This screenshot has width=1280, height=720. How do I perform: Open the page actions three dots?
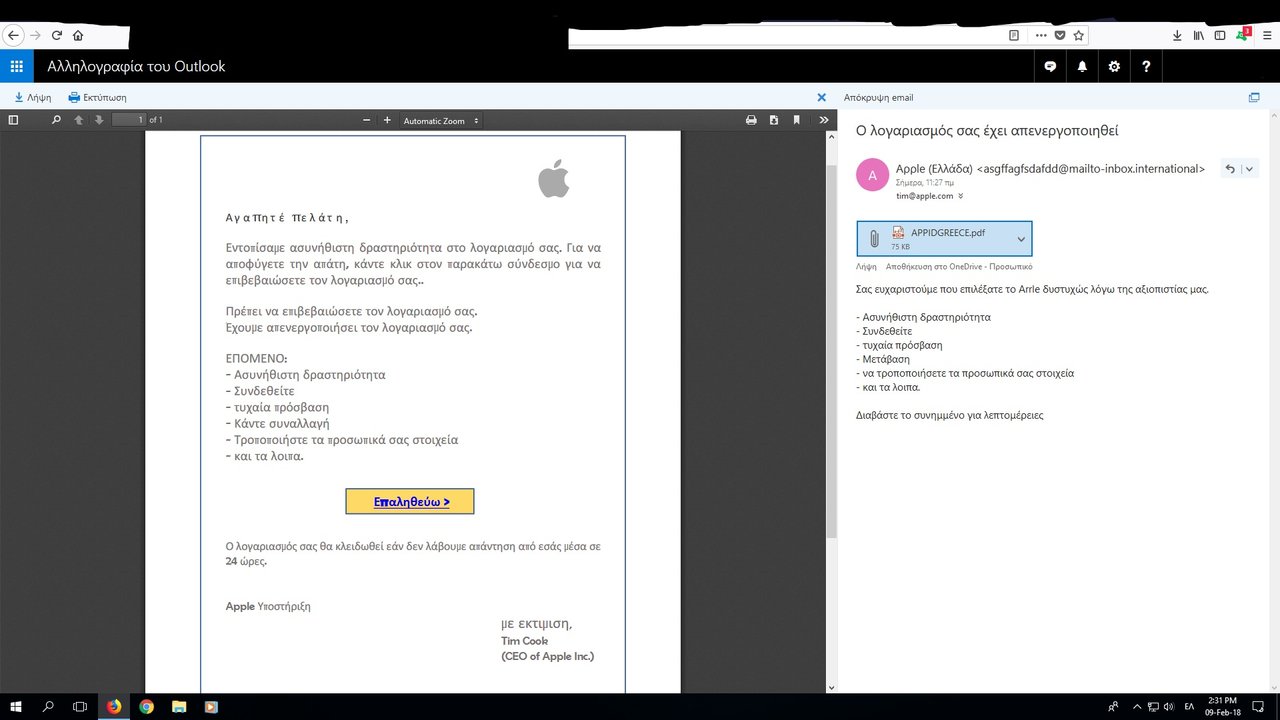[x=1041, y=35]
